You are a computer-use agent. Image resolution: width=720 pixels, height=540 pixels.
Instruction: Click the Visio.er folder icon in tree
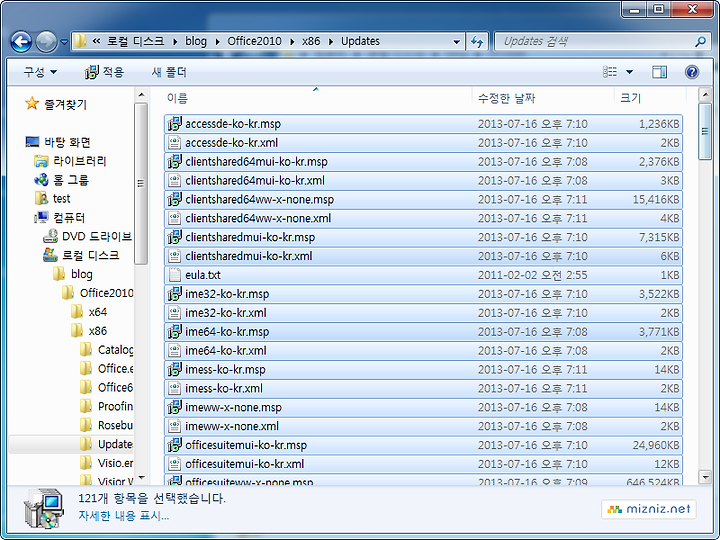[x=86, y=463]
